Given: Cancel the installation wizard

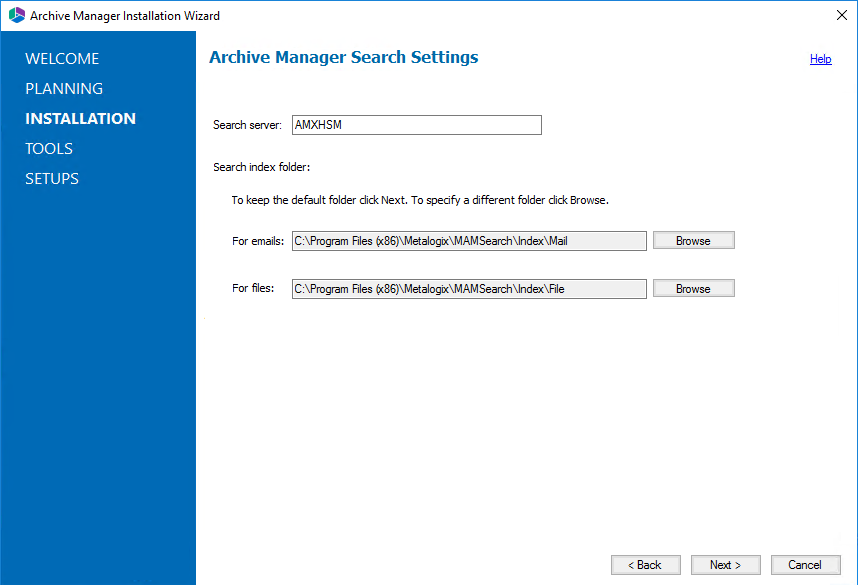Looking at the screenshot, I should 805,565.
